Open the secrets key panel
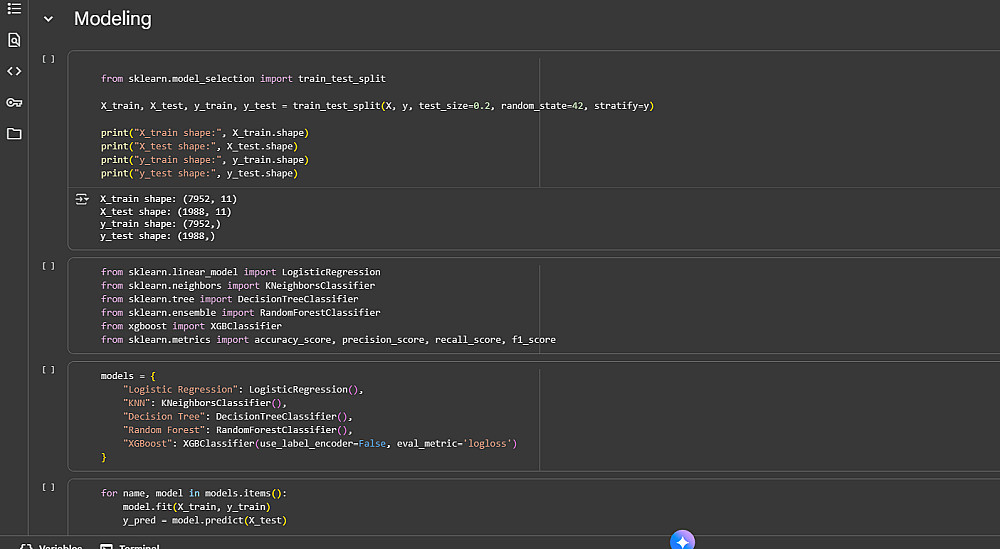The image size is (1000, 549). pos(14,103)
